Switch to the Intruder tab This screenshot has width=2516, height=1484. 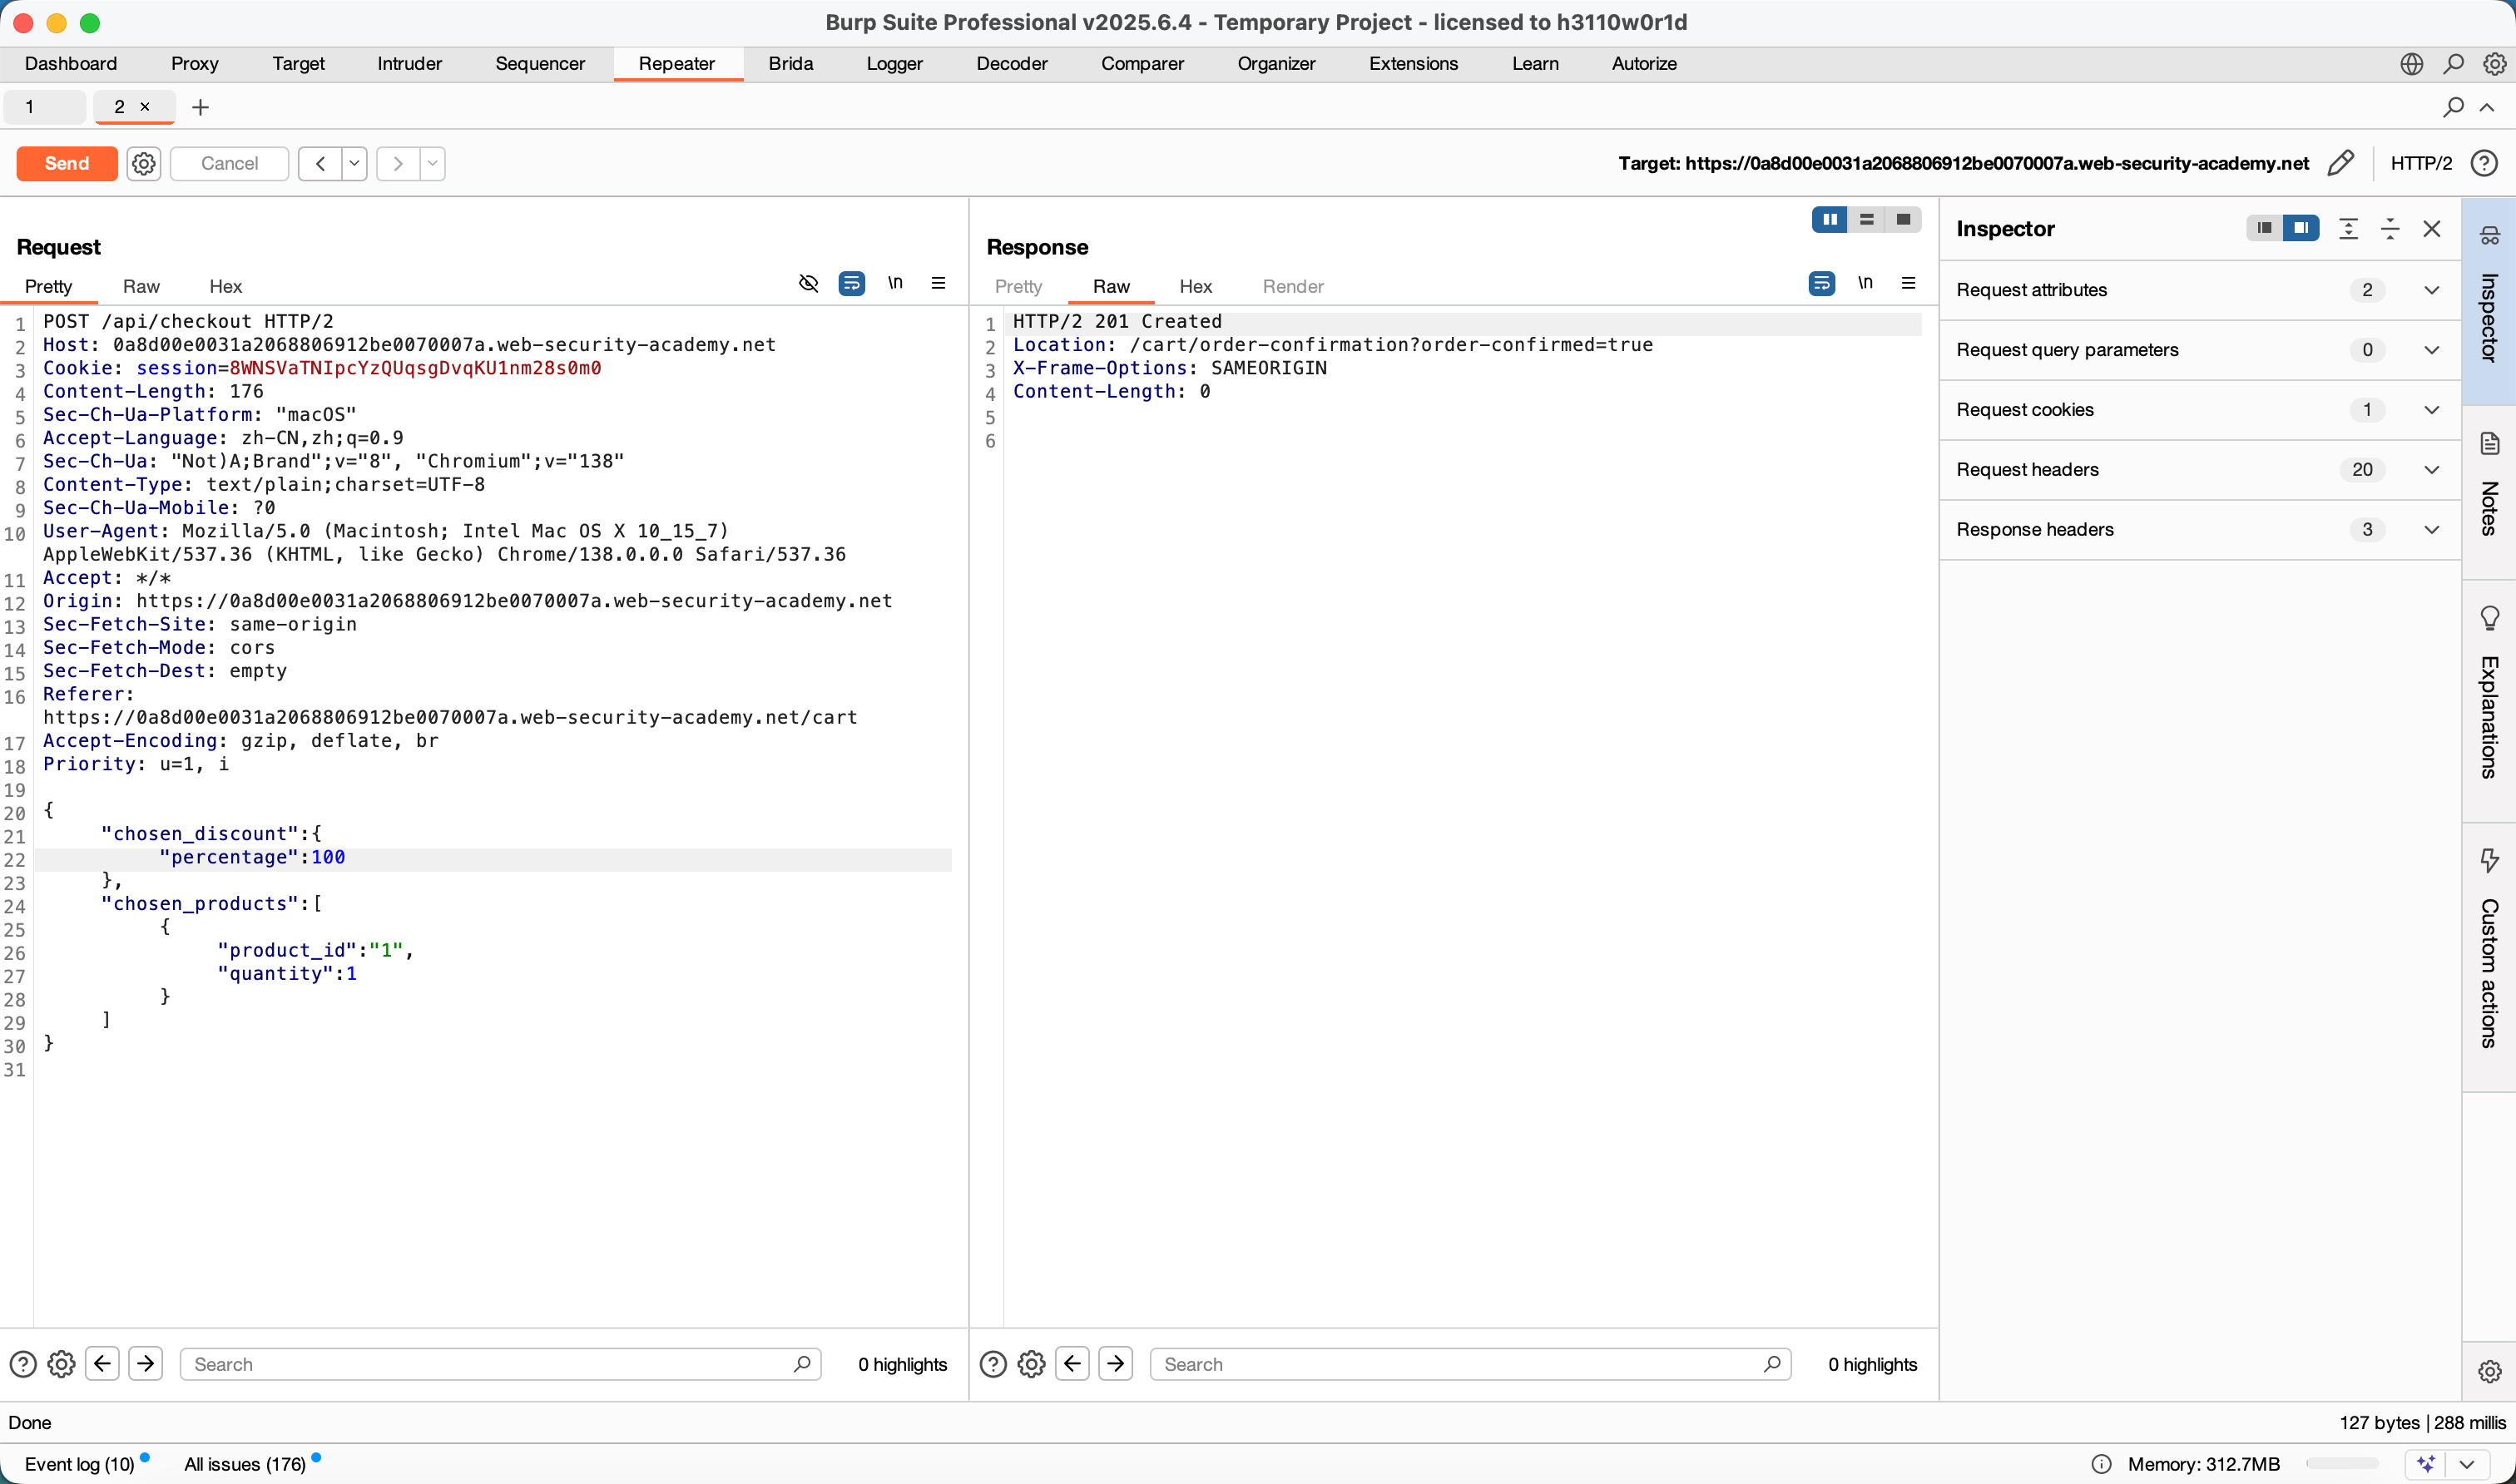(x=409, y=64)
